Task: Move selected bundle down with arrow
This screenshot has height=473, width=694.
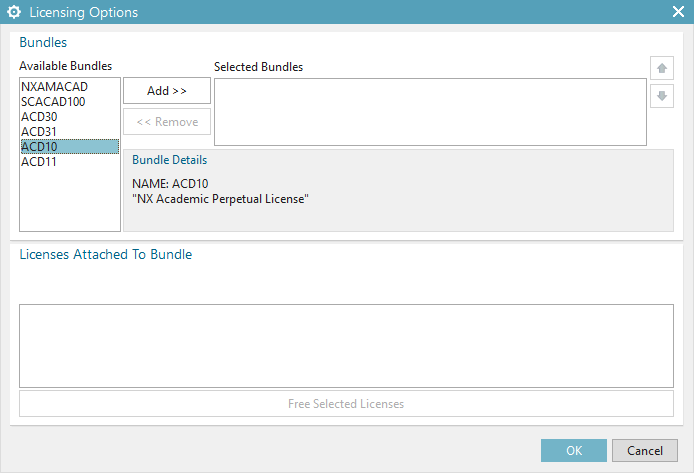Action: tap(660, 96)
